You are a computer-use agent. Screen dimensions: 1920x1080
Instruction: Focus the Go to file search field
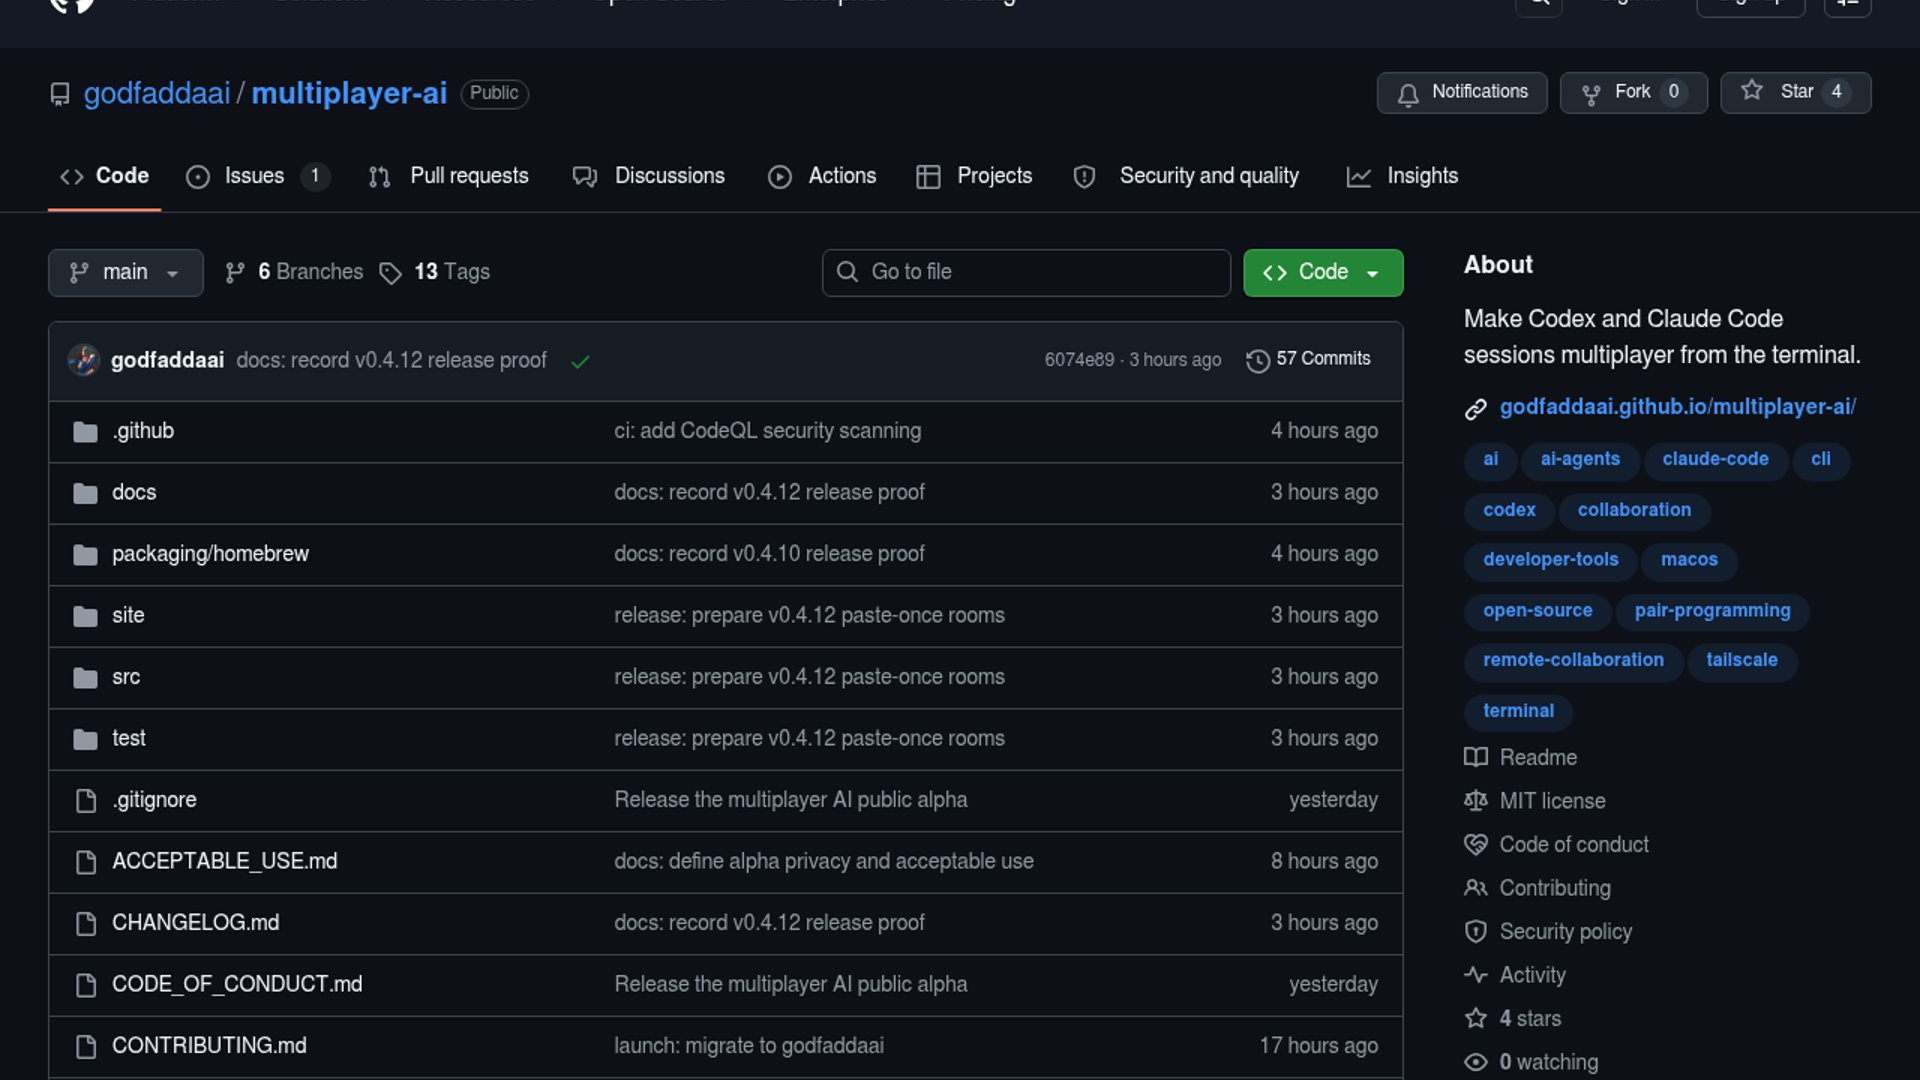(1026, 272)
